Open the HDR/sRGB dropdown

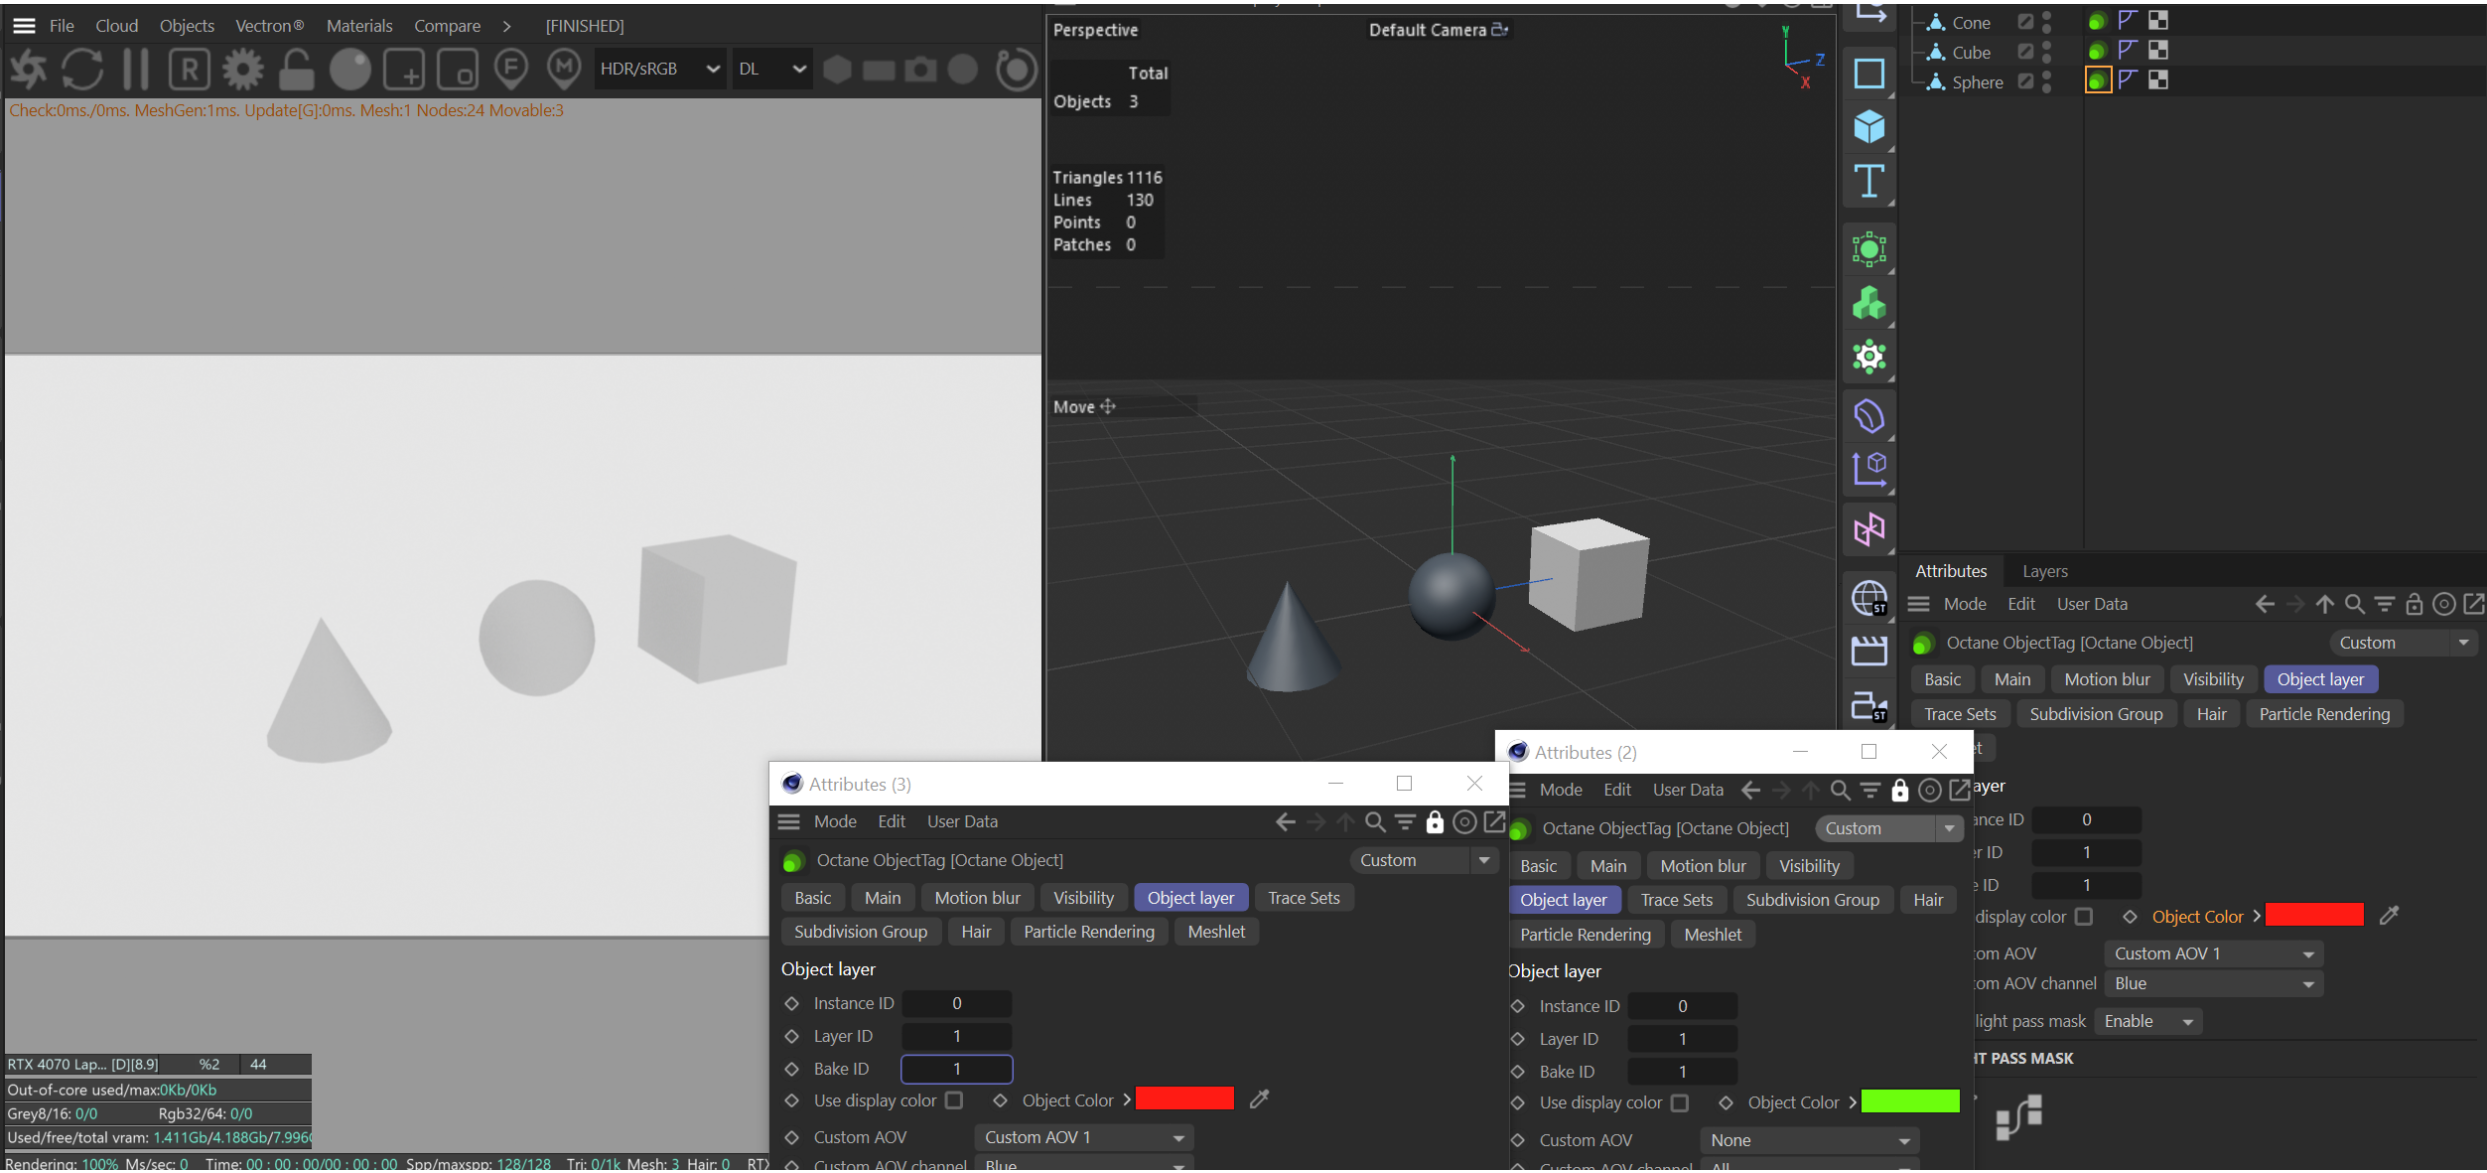[659, 69]
